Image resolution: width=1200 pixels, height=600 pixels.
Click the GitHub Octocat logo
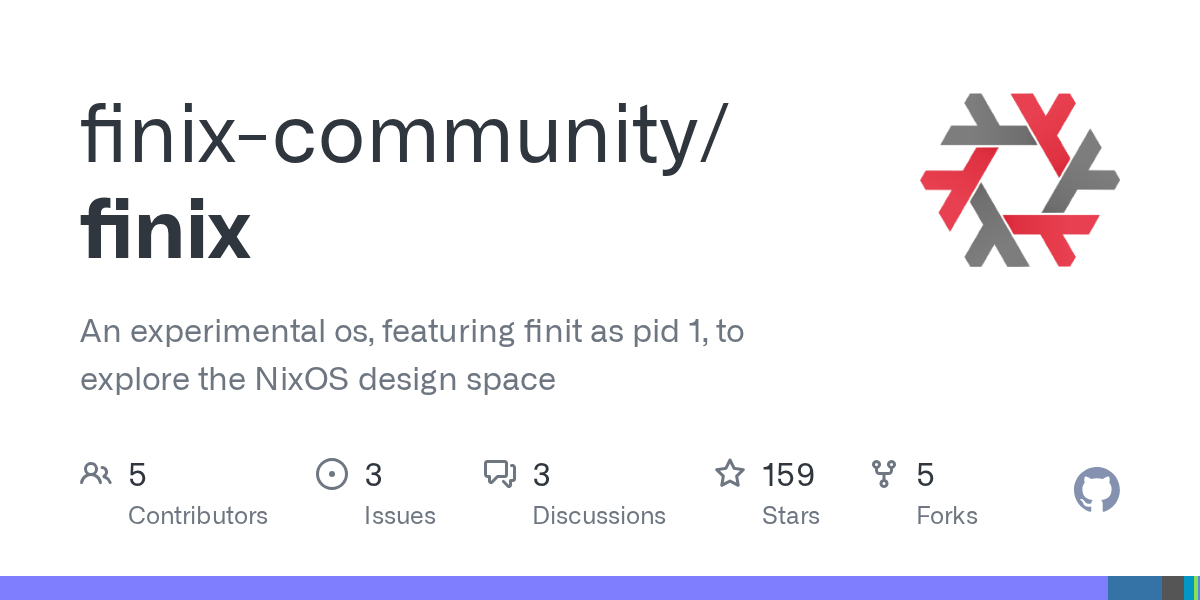coord(1096,491)
